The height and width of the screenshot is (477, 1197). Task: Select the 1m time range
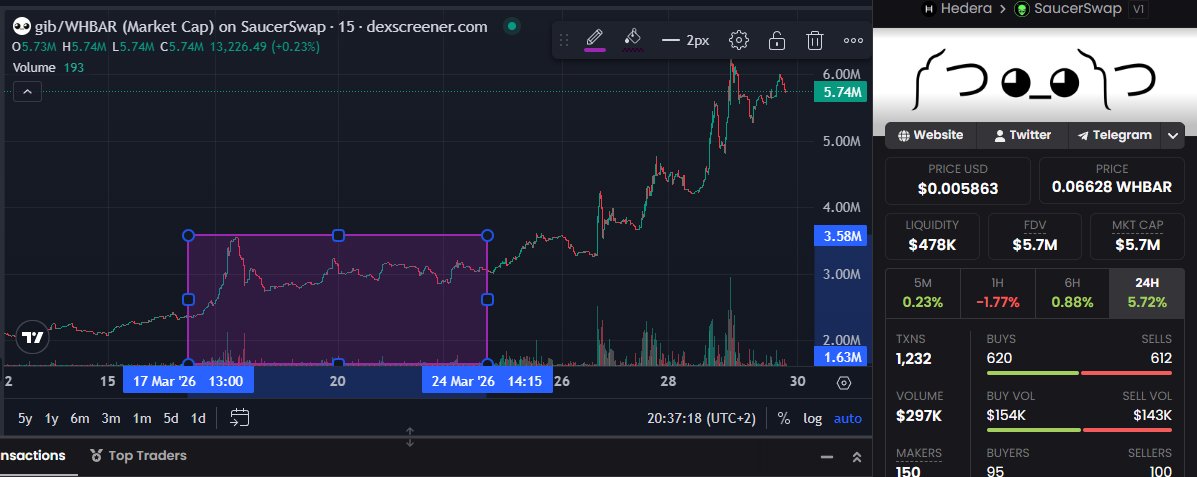tap(141, 418)
